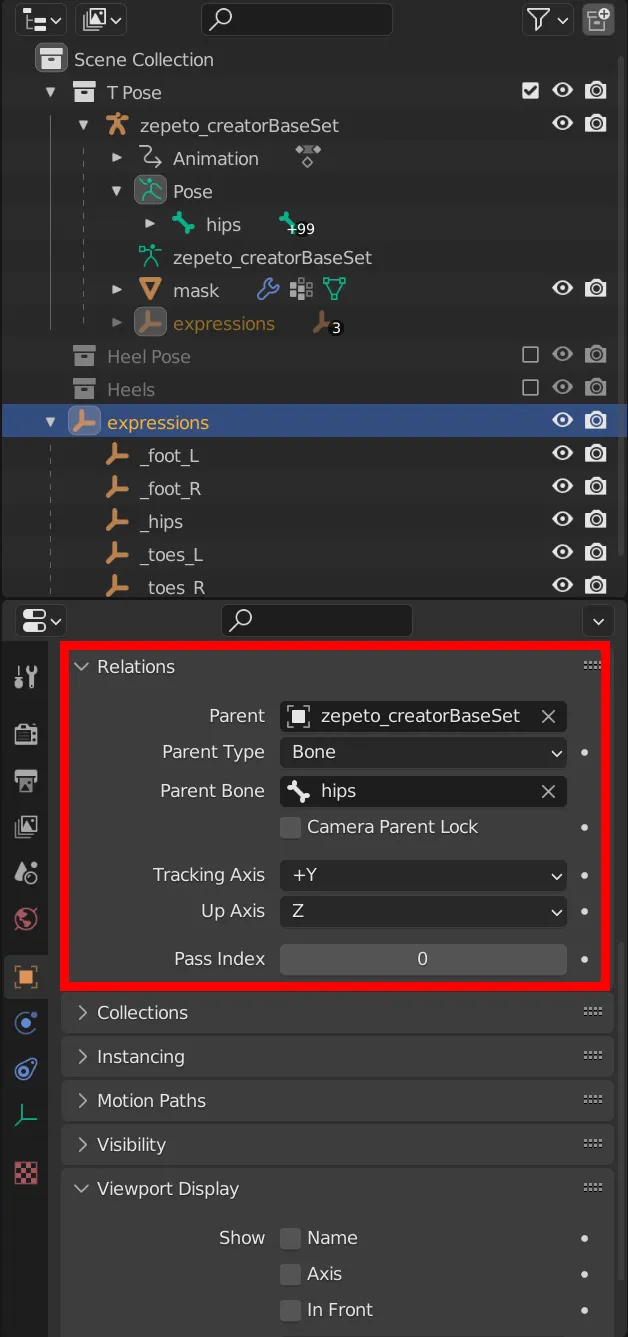Hide the _foot_L empty in viewport
The height and width of the screenshot is (1337, 628).
coord(563,454)
